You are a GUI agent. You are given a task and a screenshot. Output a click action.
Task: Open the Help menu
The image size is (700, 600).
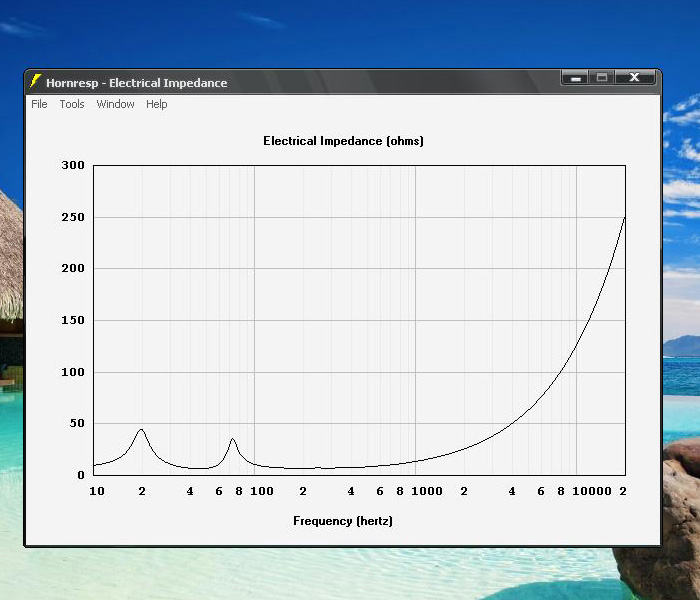[x=157, y=104]
